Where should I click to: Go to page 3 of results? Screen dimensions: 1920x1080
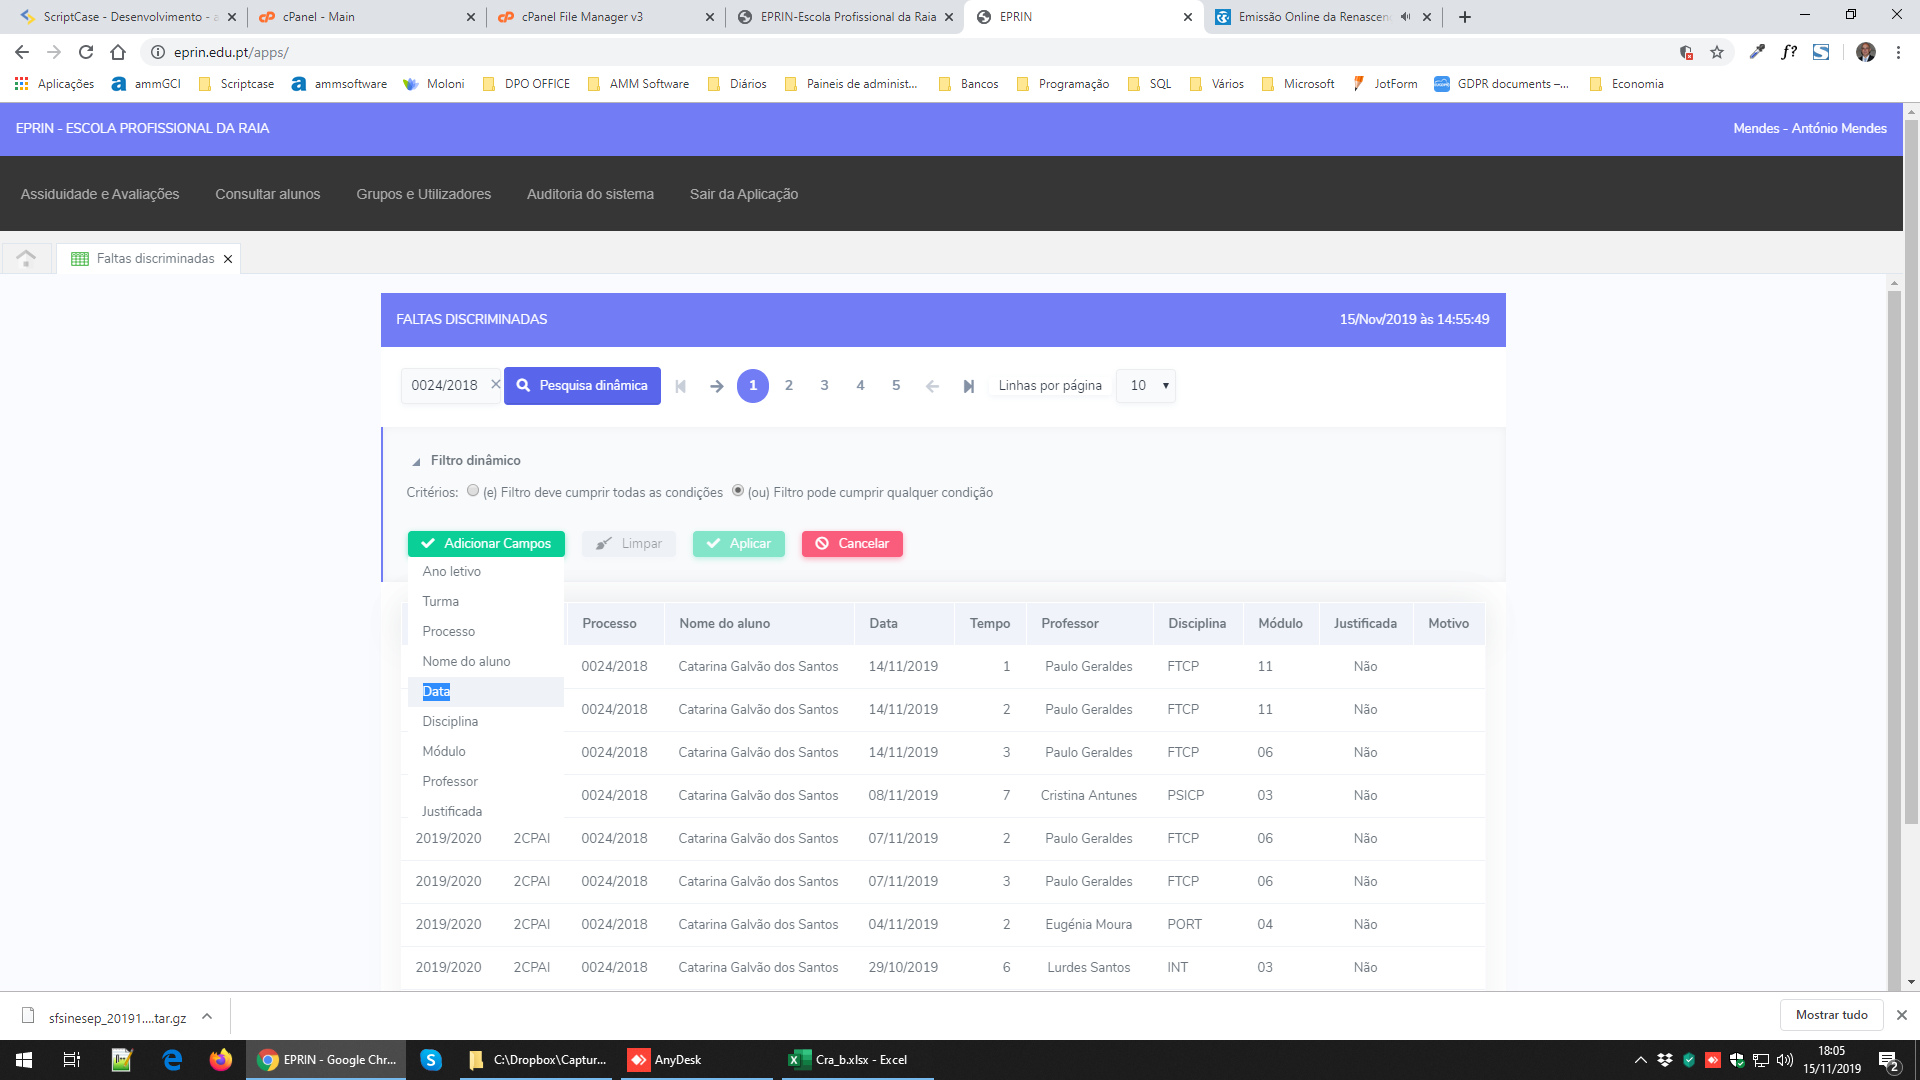824,386
